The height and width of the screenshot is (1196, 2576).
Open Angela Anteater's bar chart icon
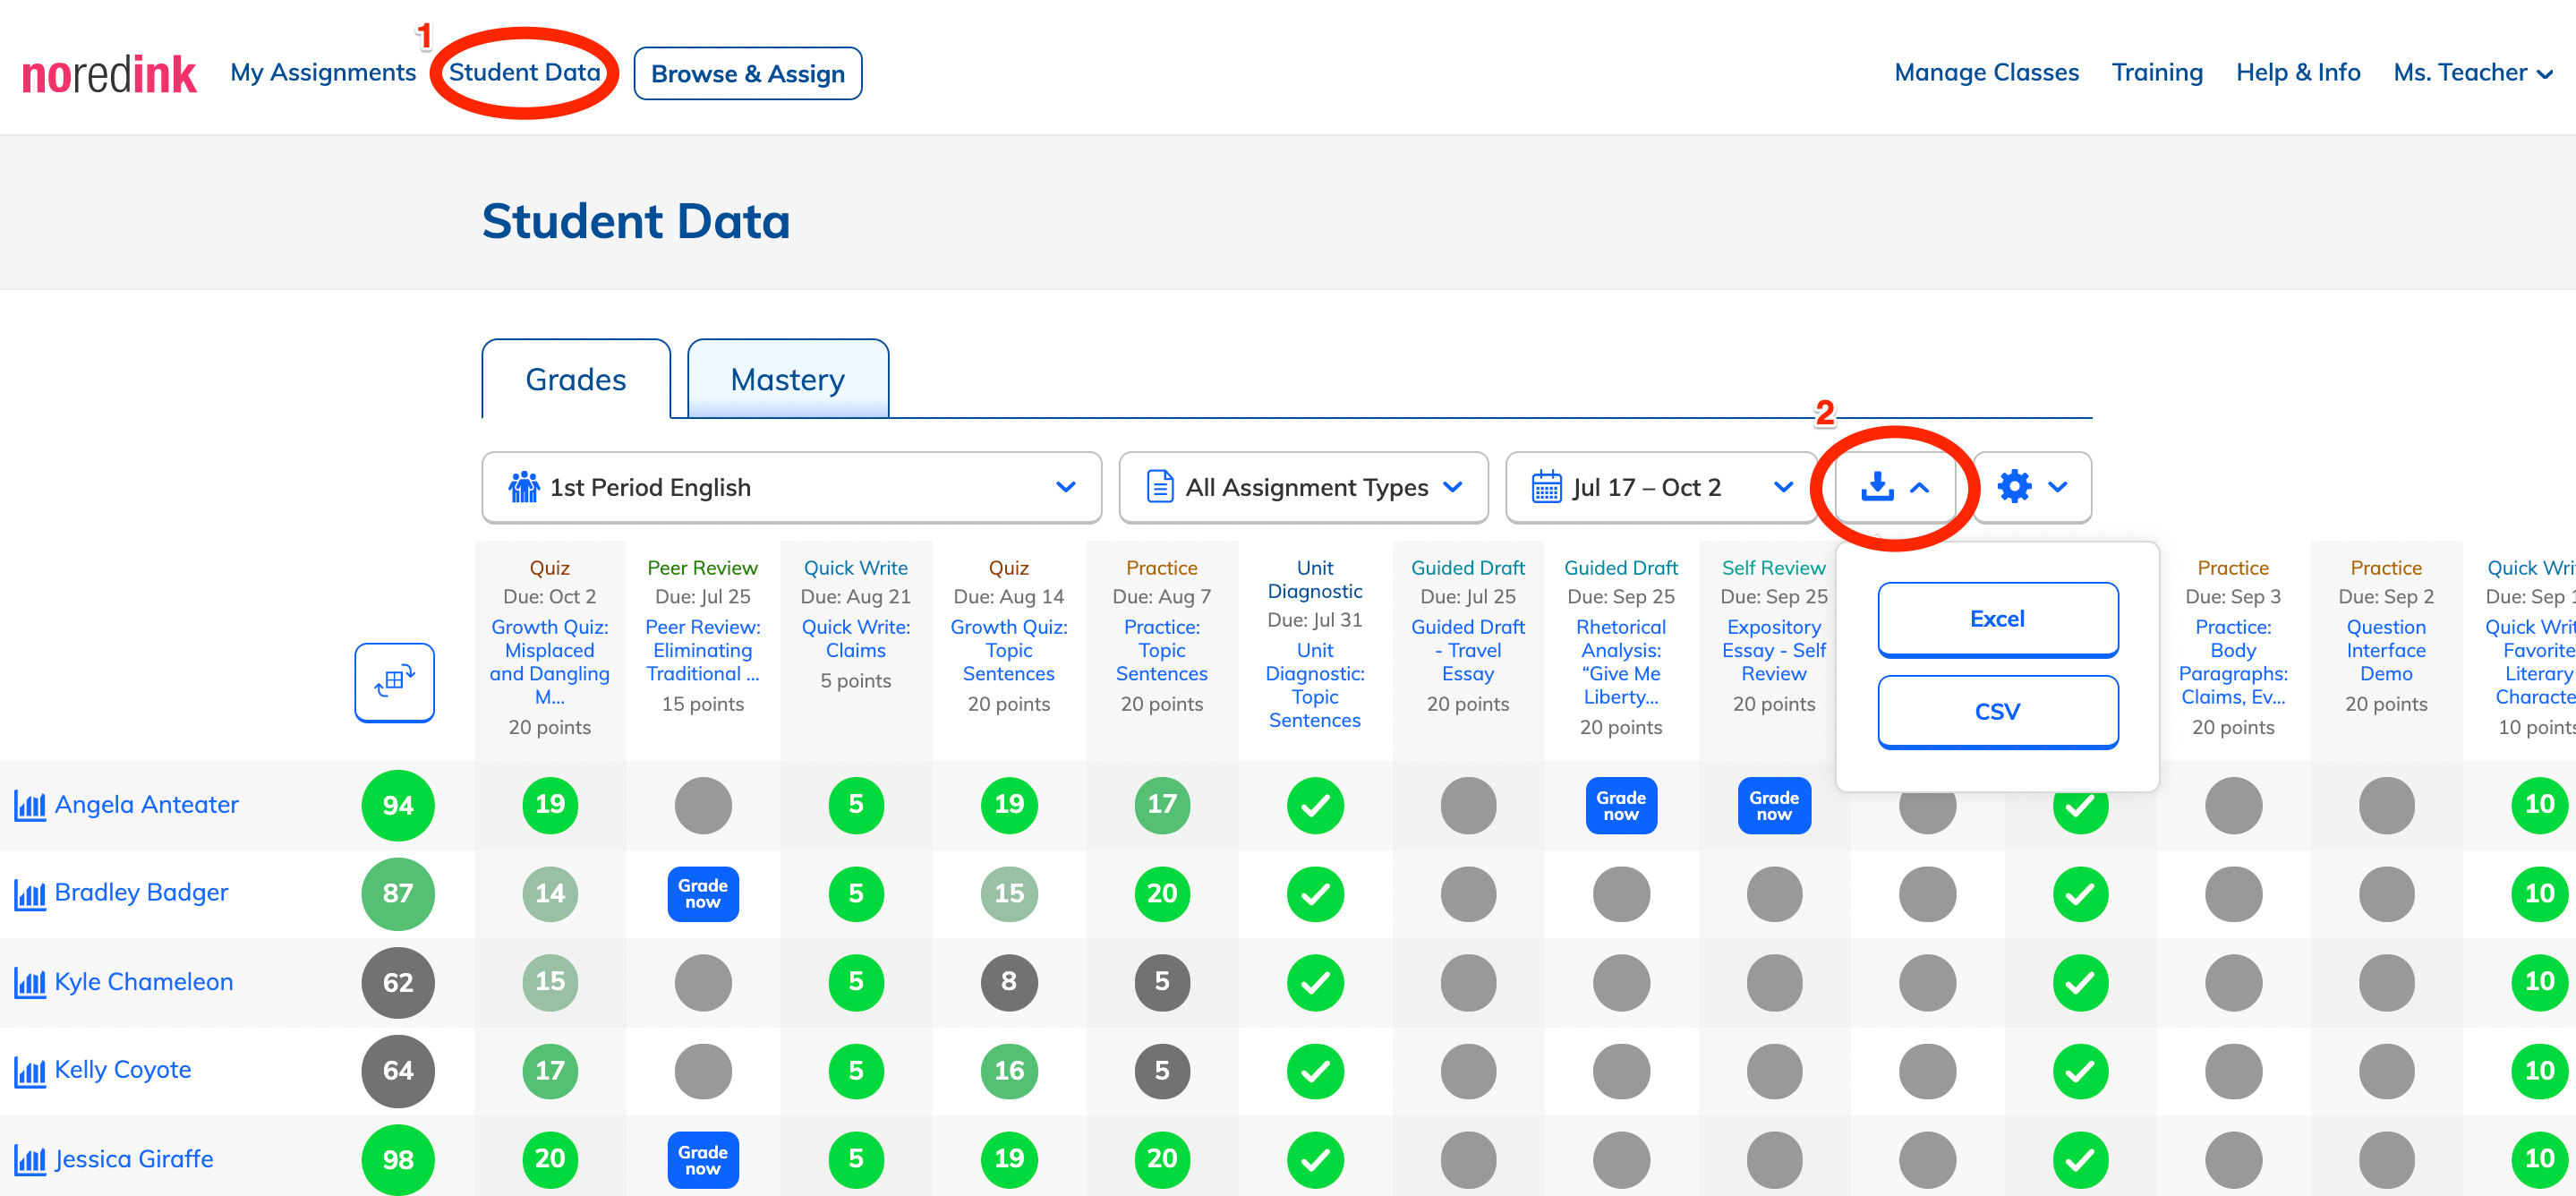tap(30, 805)
